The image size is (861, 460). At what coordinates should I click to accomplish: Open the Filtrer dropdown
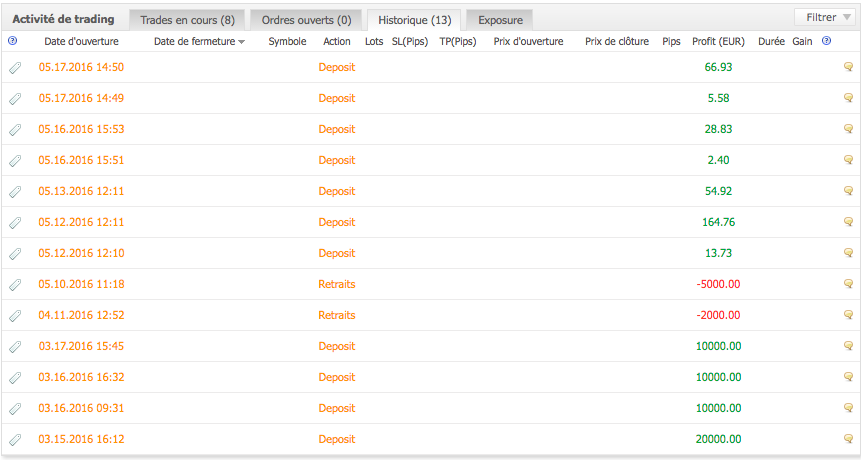824,17
